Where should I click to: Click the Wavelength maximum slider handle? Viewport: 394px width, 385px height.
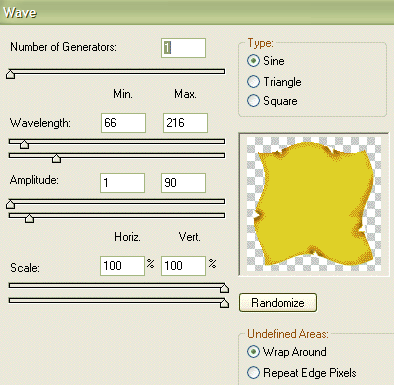click(x=56, y=158)
